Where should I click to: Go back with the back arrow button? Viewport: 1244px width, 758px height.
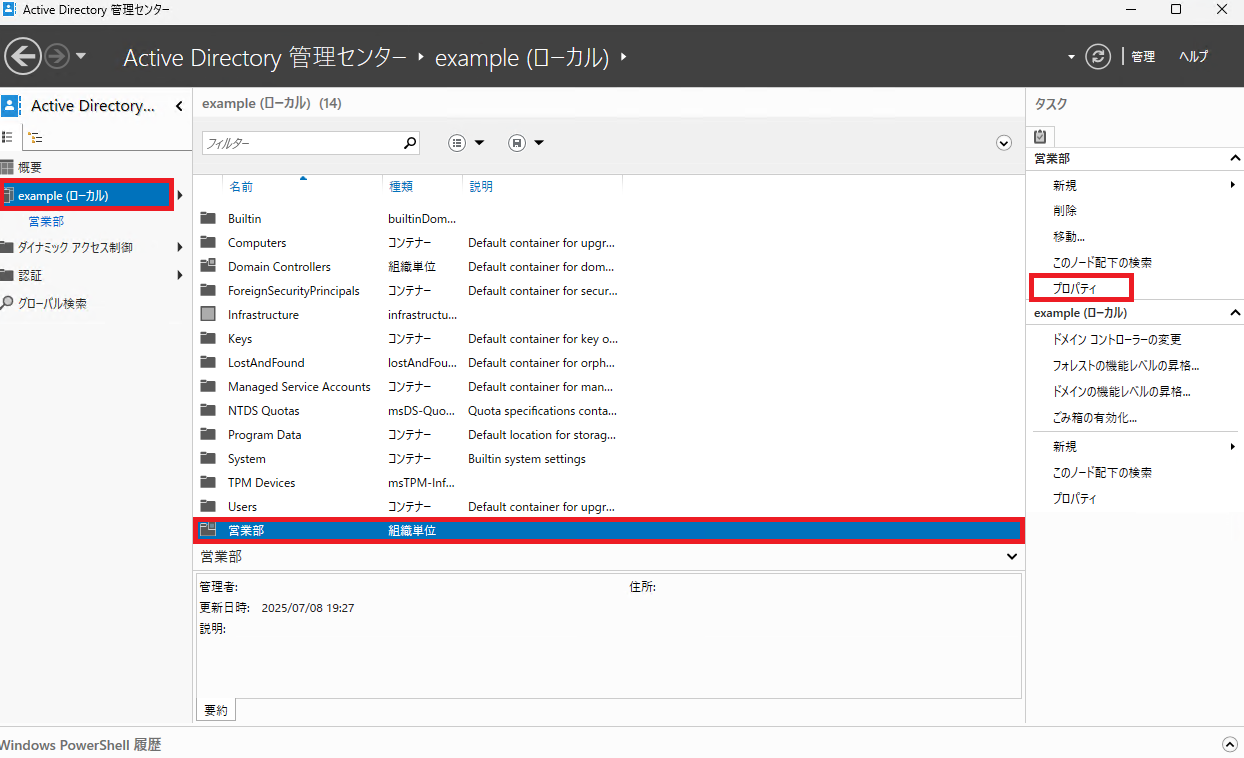tap(23, 56)
